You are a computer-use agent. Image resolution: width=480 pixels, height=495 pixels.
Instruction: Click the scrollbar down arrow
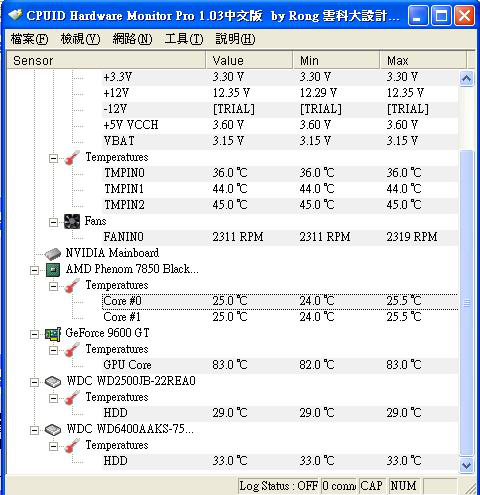466,465
